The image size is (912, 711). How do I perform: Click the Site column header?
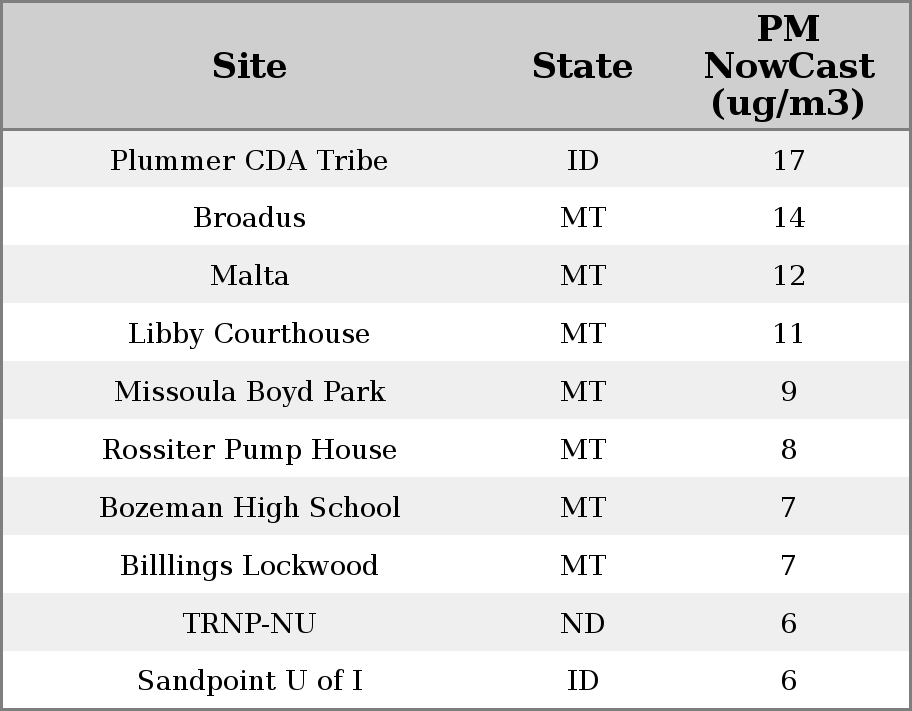249,66
